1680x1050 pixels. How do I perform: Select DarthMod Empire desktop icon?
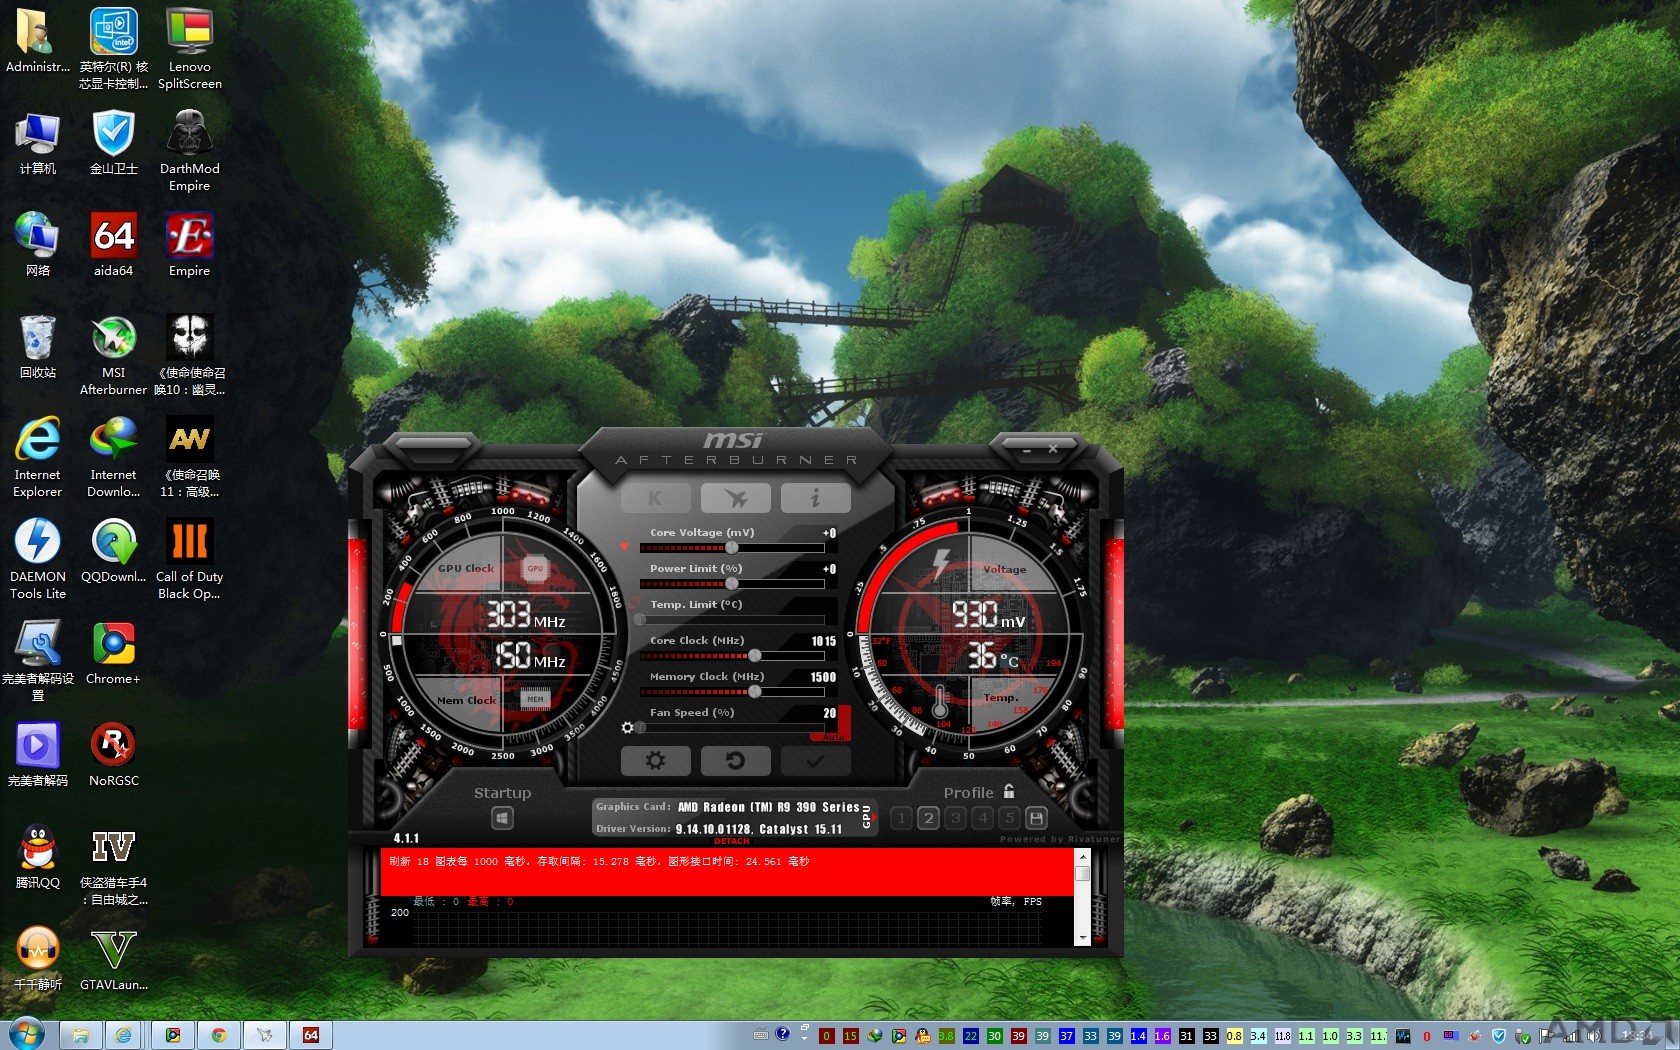[189, 151]
